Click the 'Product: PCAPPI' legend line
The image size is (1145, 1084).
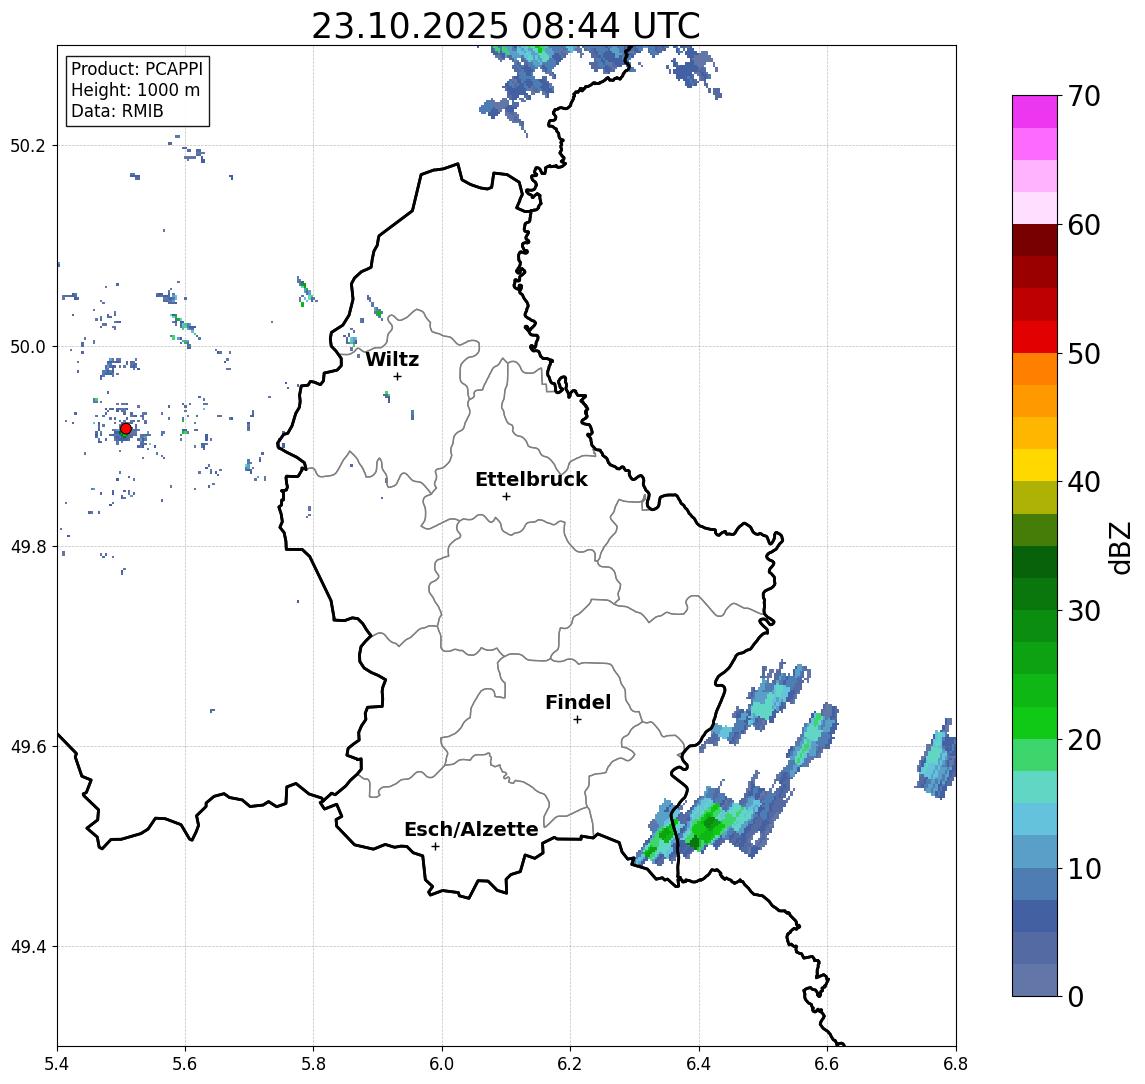[x=137, y=69]
